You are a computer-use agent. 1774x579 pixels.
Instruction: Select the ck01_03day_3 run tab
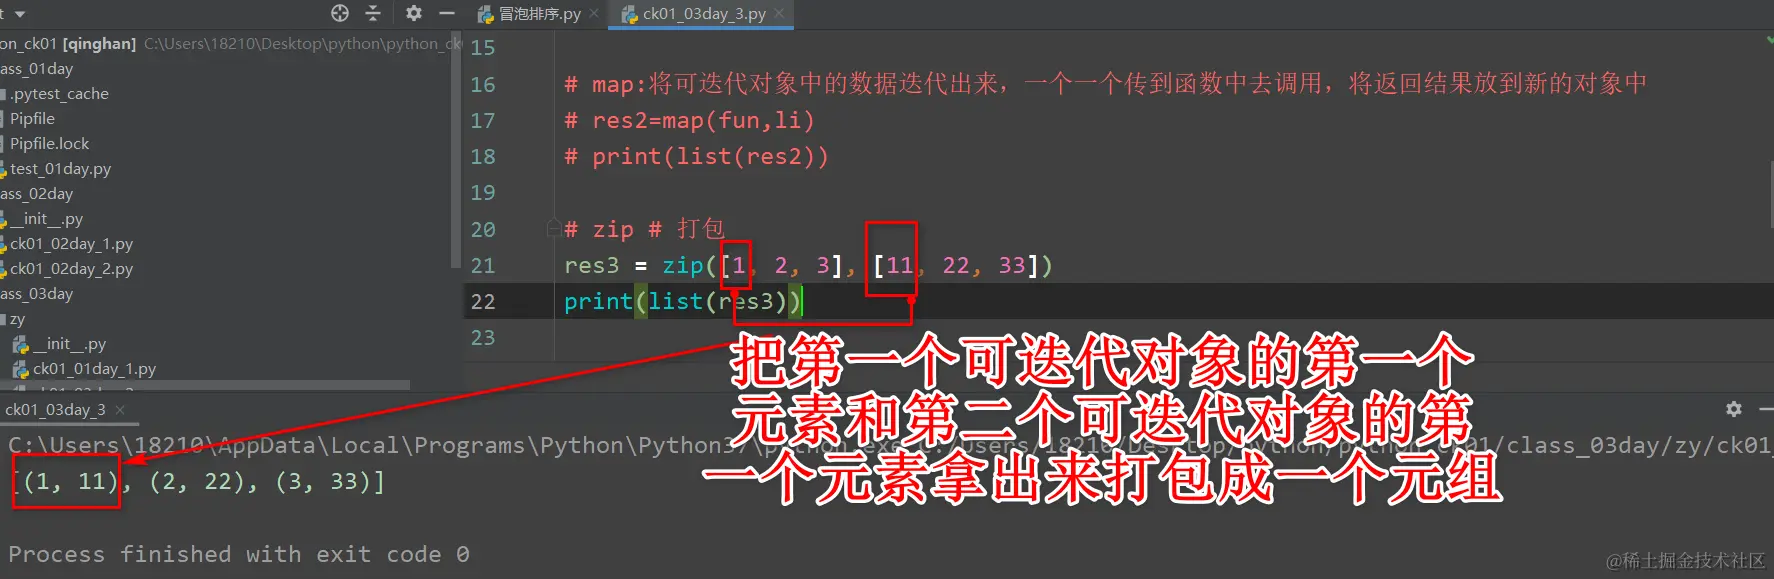pyautogui.click(x=55, y=410)
